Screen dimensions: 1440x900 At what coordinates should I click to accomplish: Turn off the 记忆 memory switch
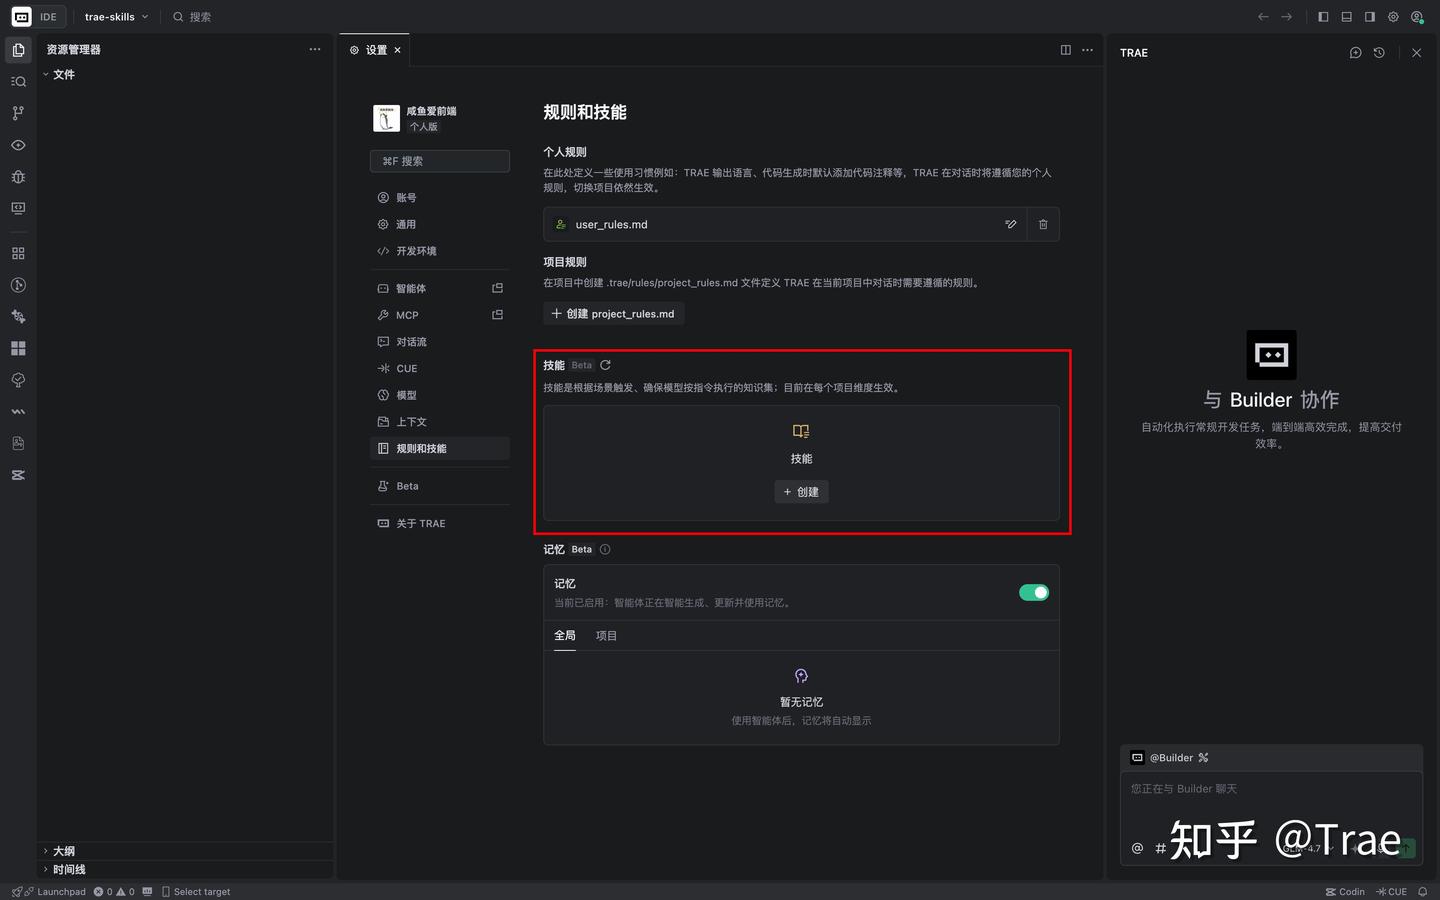point(1034,593)
